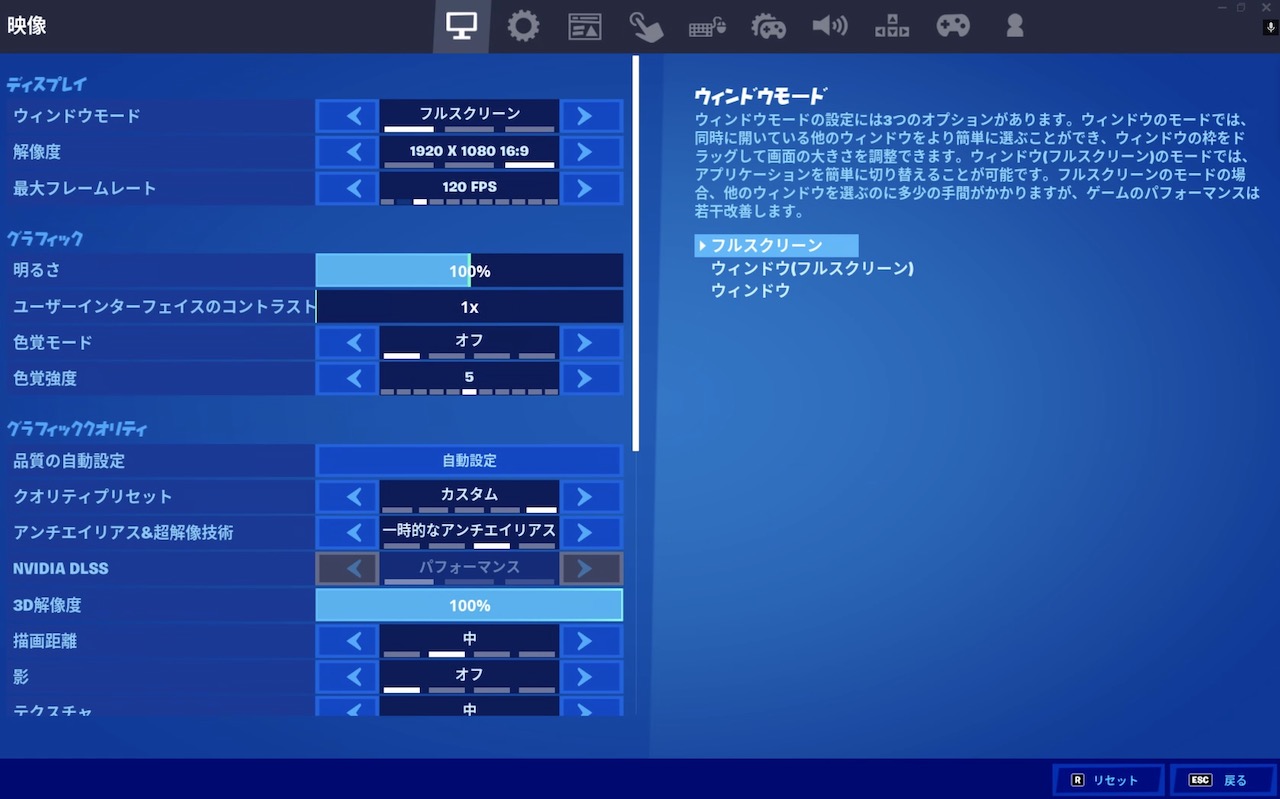Activate 品質の自動設定 自動設定 field
1280x799 pixels.
tap(469, 459)
